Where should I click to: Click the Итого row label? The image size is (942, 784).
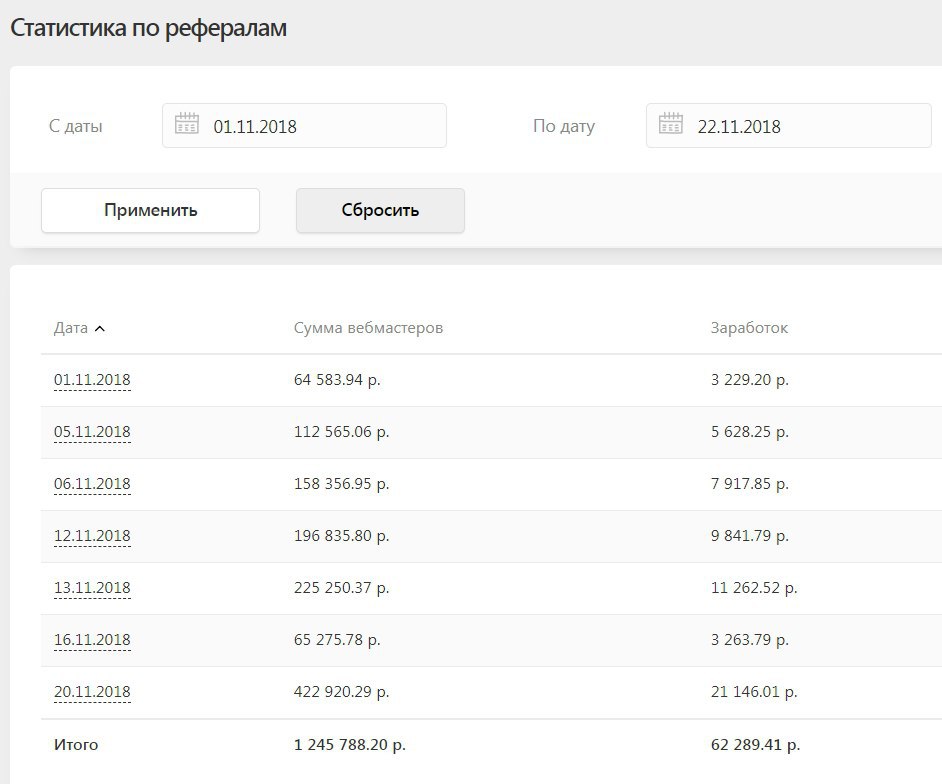point(76,745)
